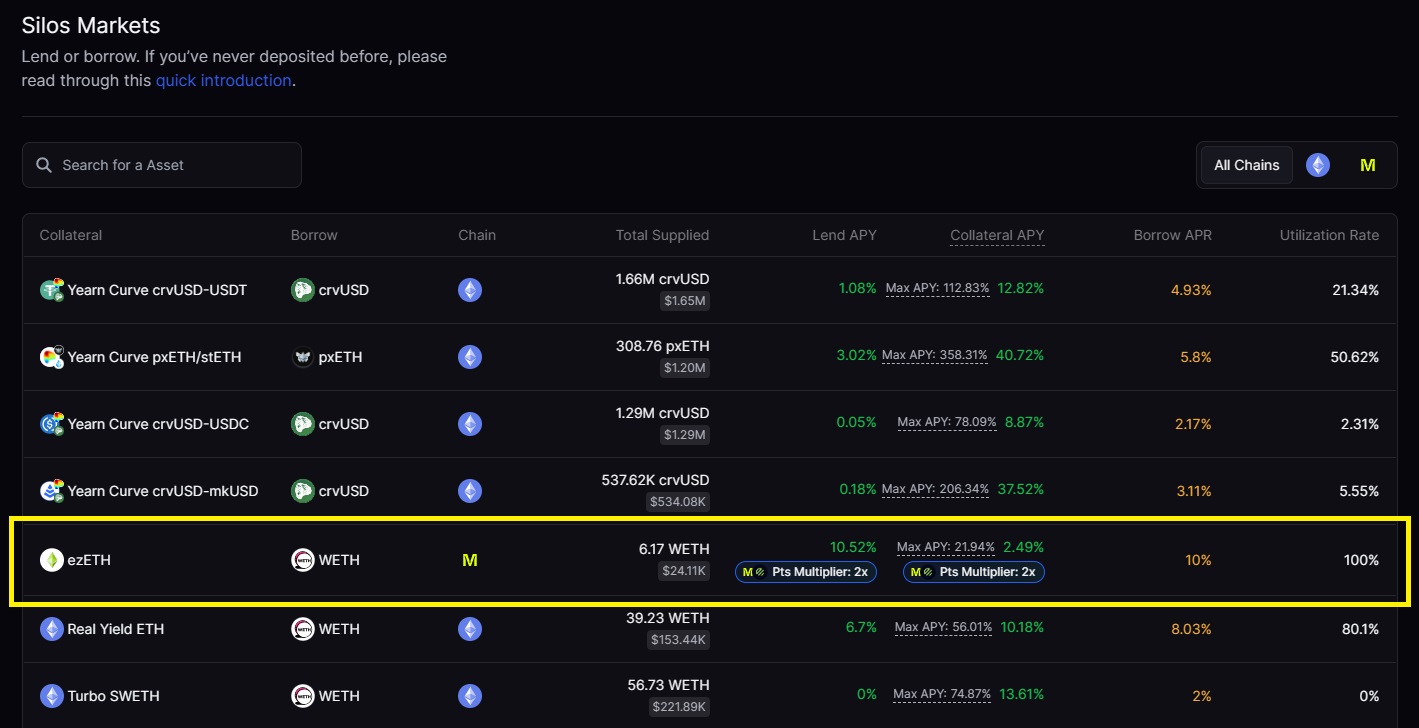This screenshot has width=1419, height=728.
Task: Click Max APY: 206.34% label
Action: tap(936, 489)
